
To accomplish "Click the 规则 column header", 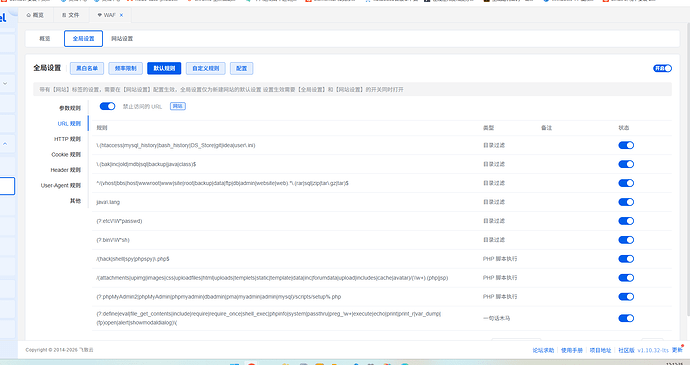I will [x=102, y=128].
